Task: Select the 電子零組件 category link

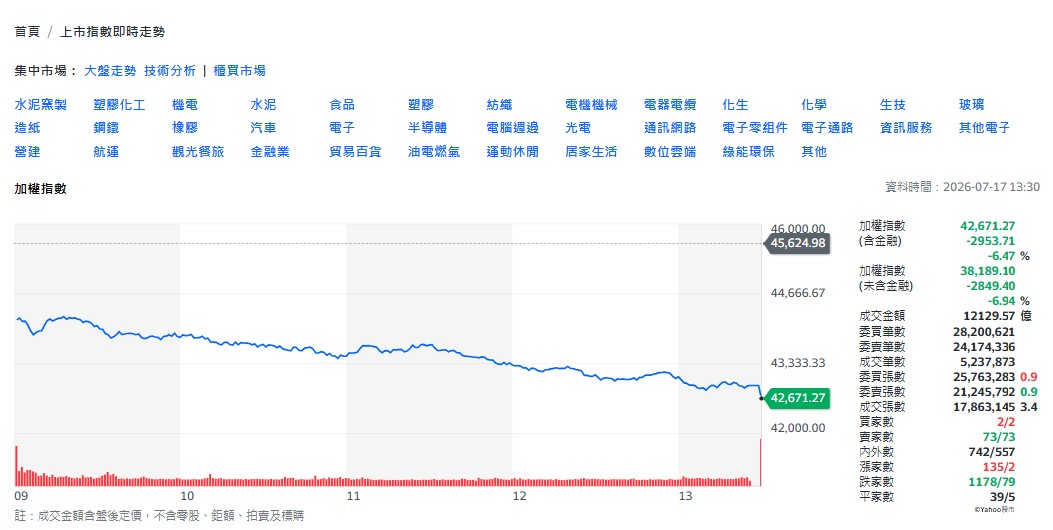Action: tap(755, 128)
